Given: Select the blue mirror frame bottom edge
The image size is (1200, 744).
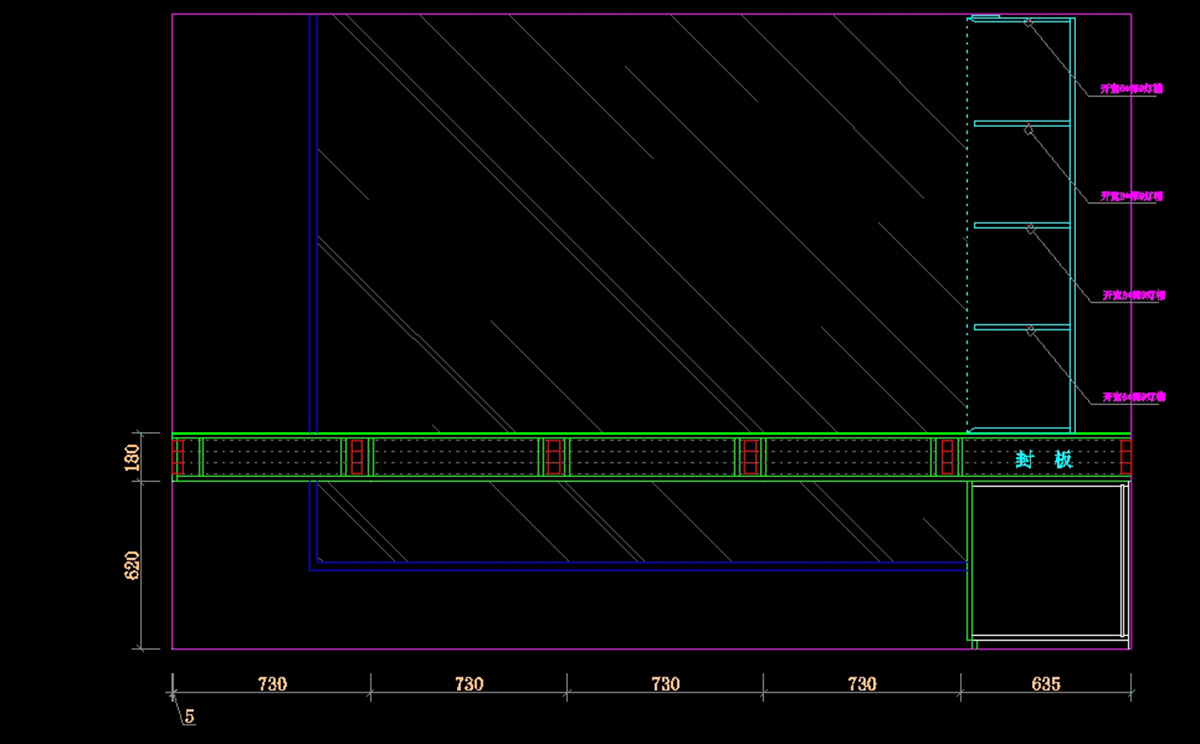Looking at the screenshot, I should (640, 566).
